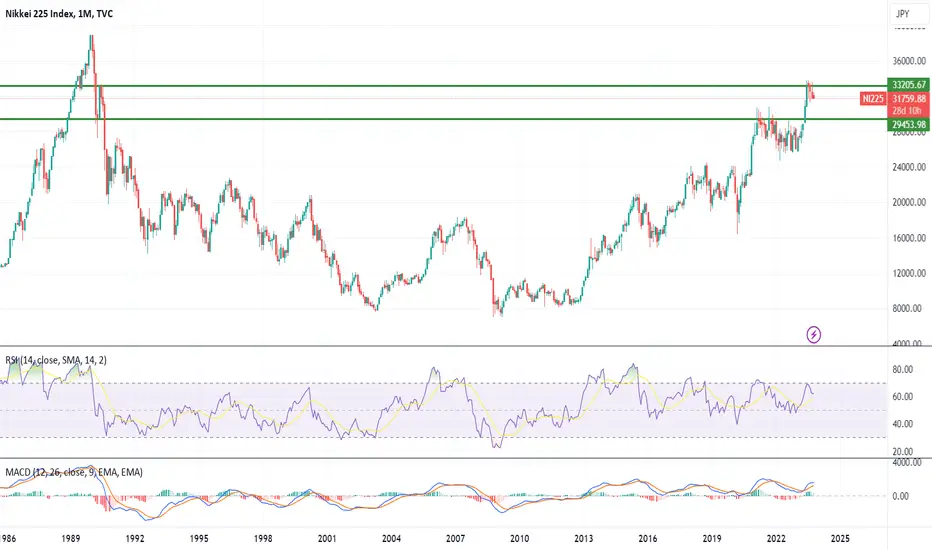932x550 pixels.
Task: Click the RSI 40.00 scale label
Action: click(x=902, y=424)
